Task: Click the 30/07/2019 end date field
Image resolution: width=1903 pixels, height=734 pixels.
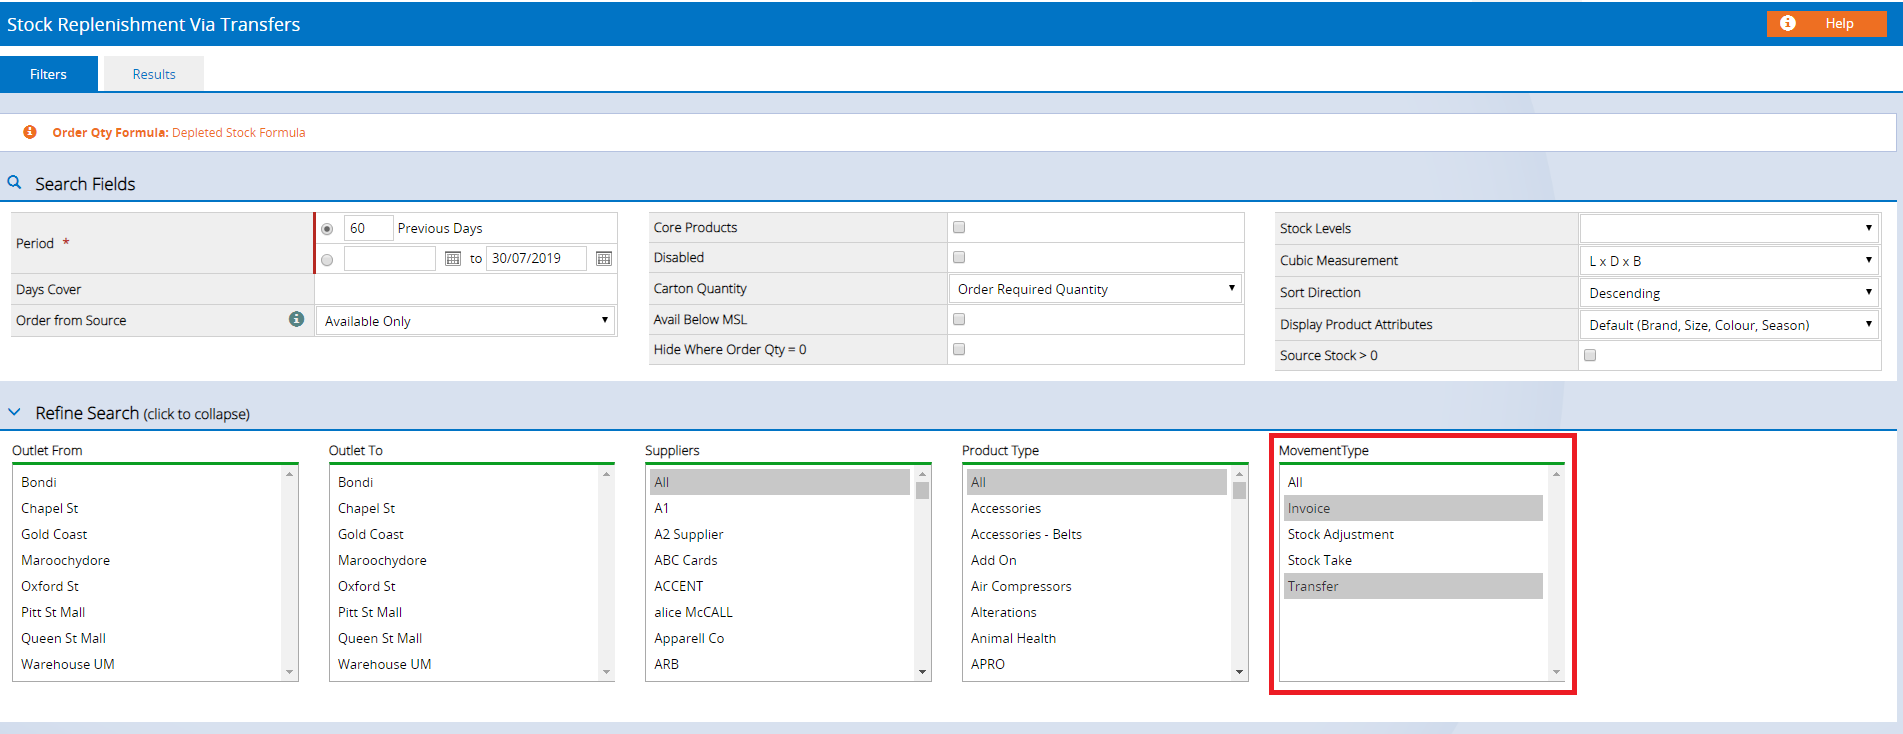Action: [536, 258]
